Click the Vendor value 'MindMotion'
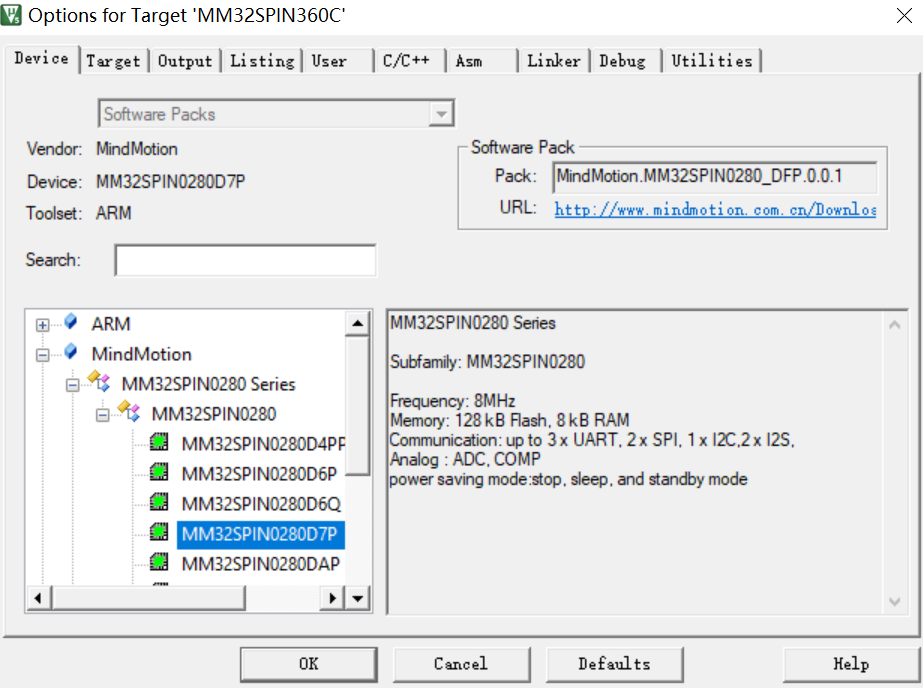 (137, 149)
